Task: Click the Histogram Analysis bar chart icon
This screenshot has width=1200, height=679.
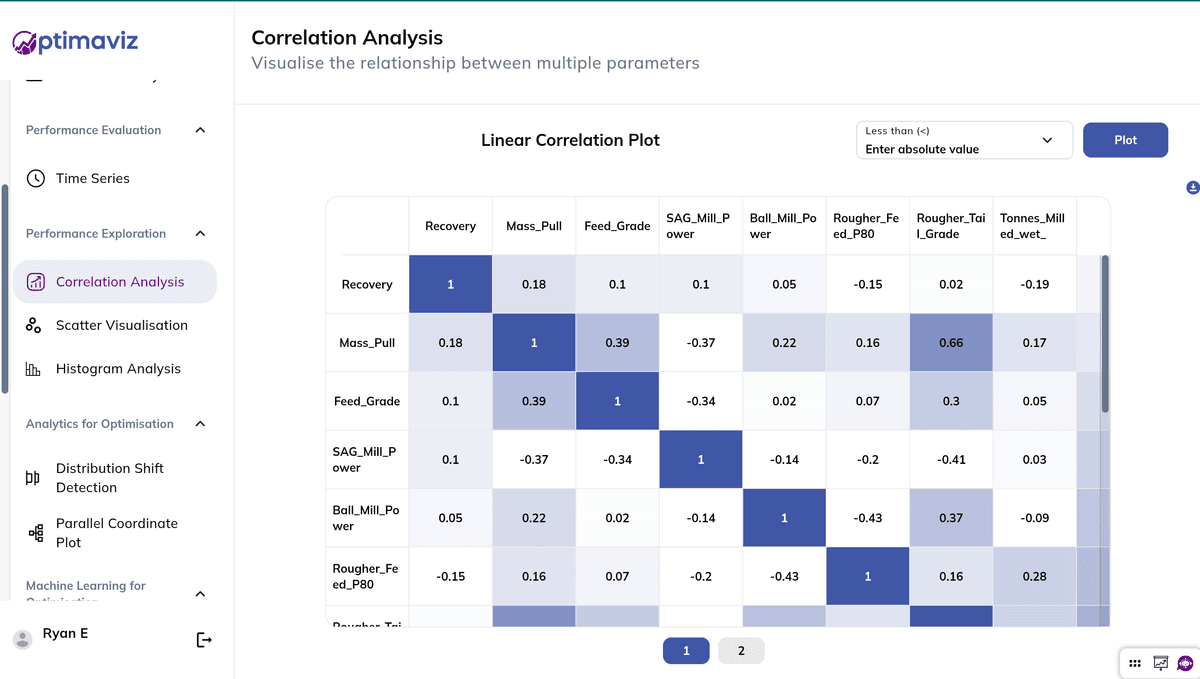Action: tap(34, 369)
